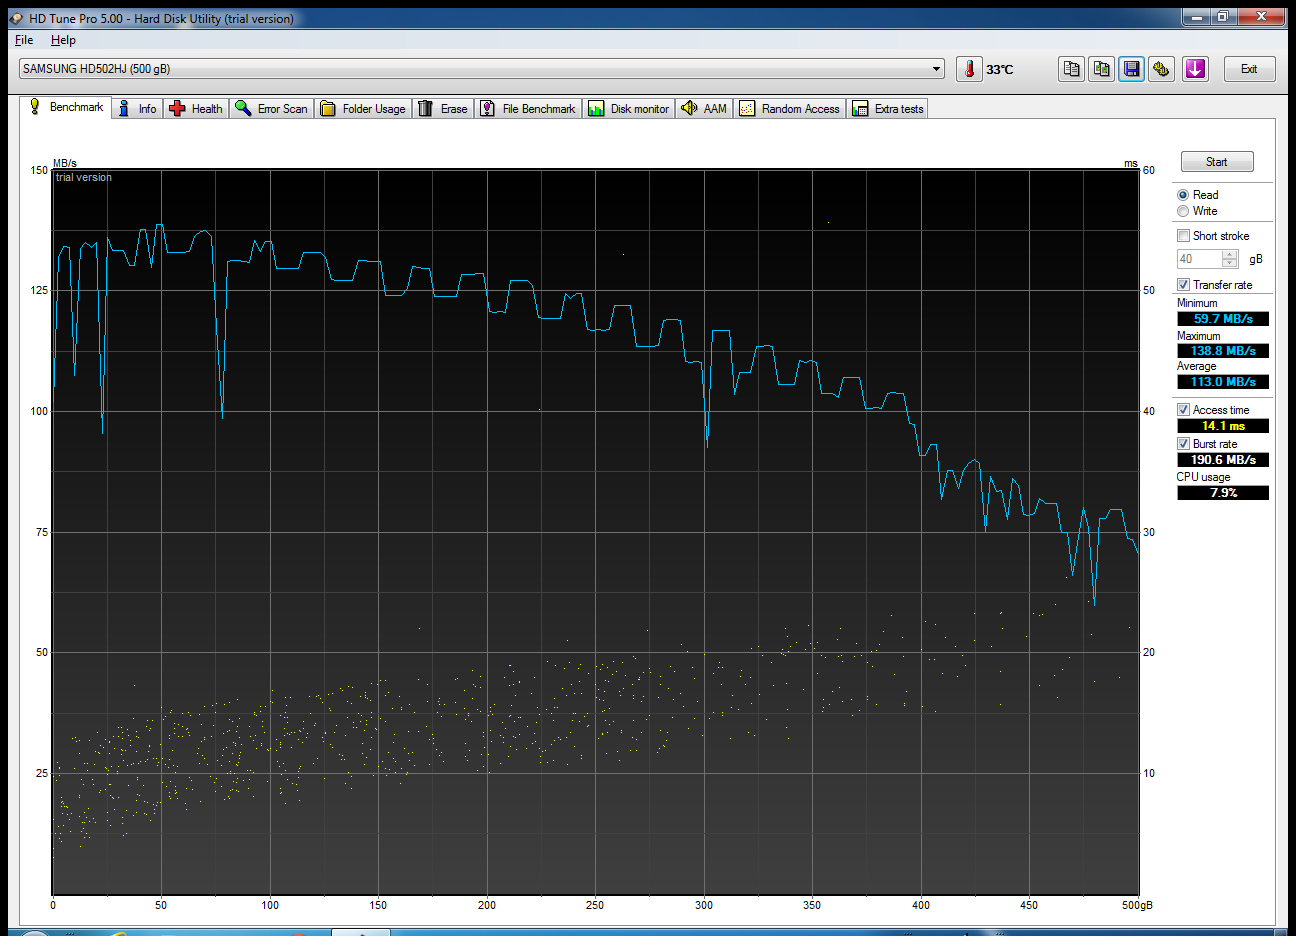Copy screenshot to clipboard icon

(x=1101, y=69)
